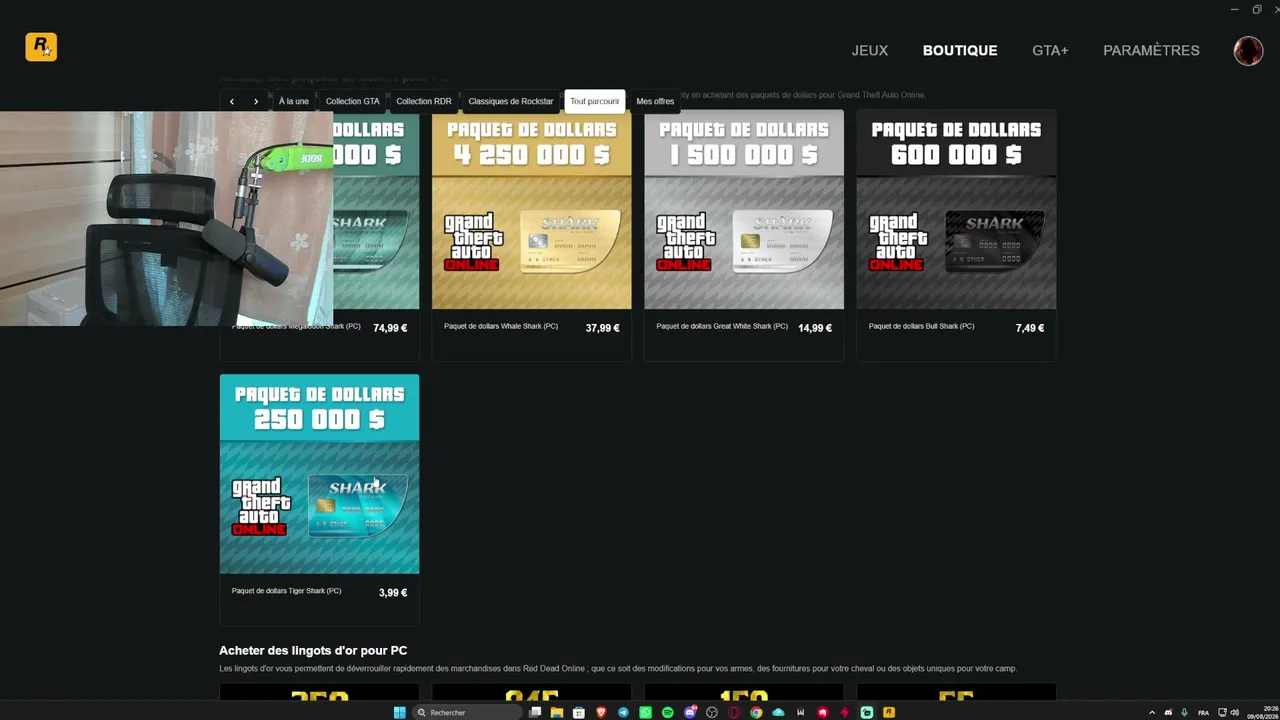
Task: Open OBS Studio from taskbar
Action: pyautogui.click(x=712, y=712)
